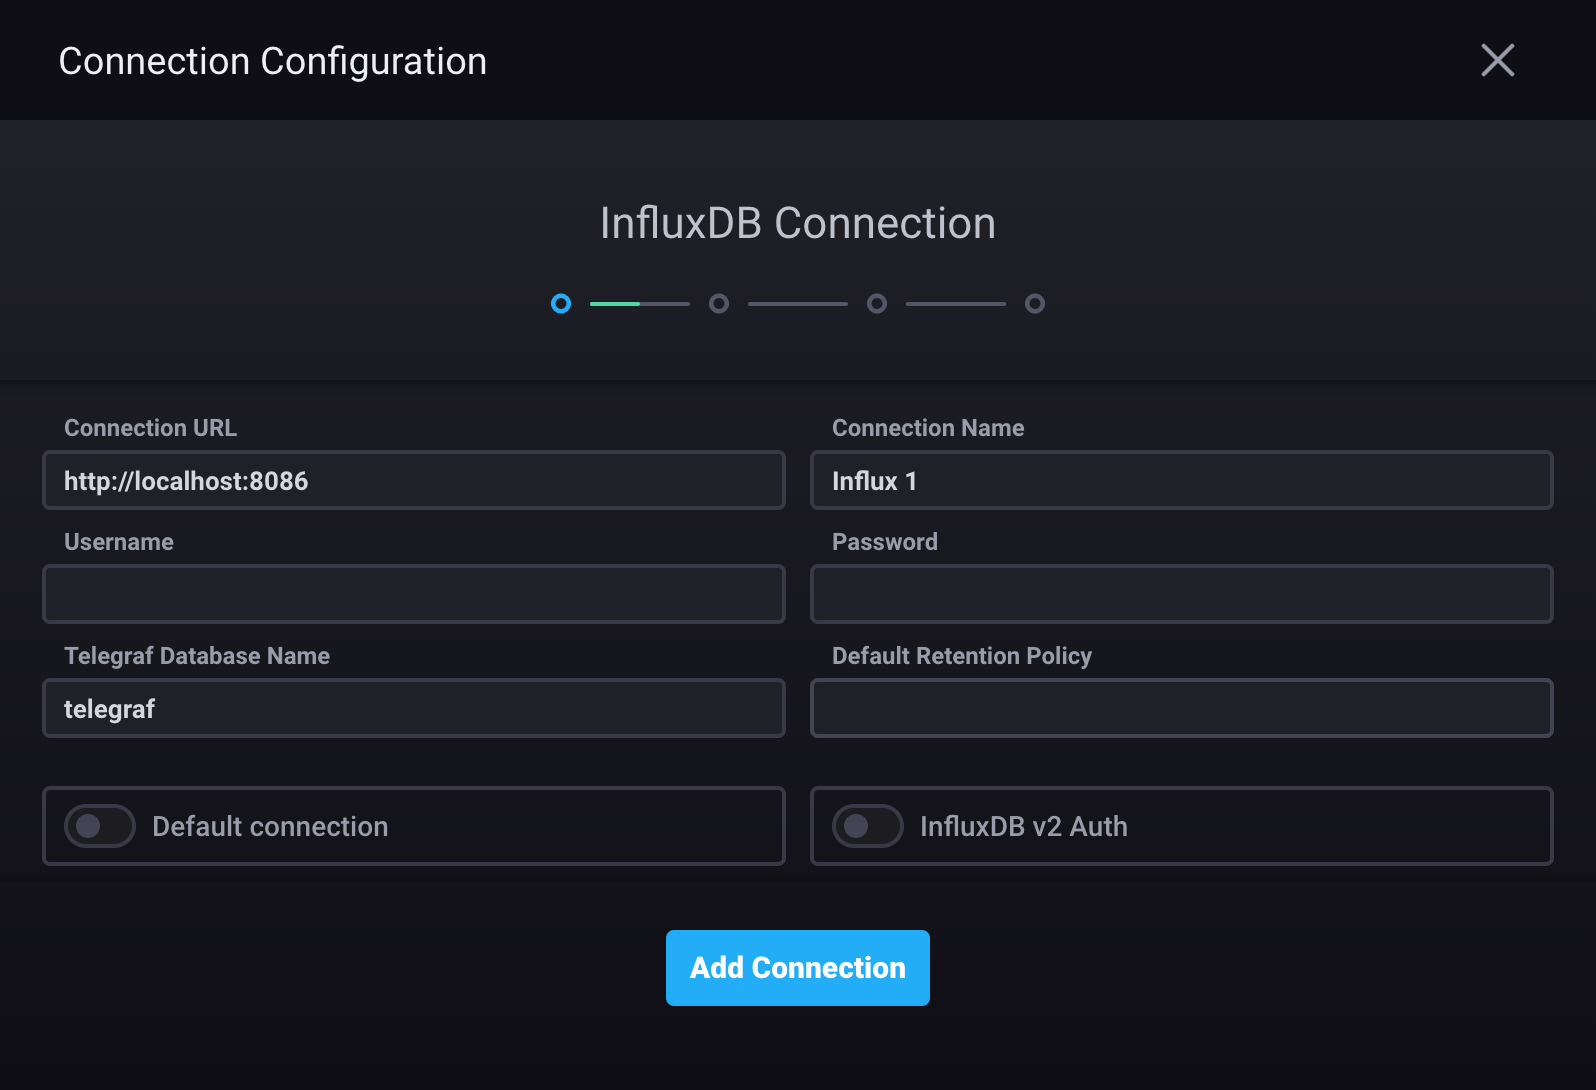Click the Default connection label text

pos(270,827)
